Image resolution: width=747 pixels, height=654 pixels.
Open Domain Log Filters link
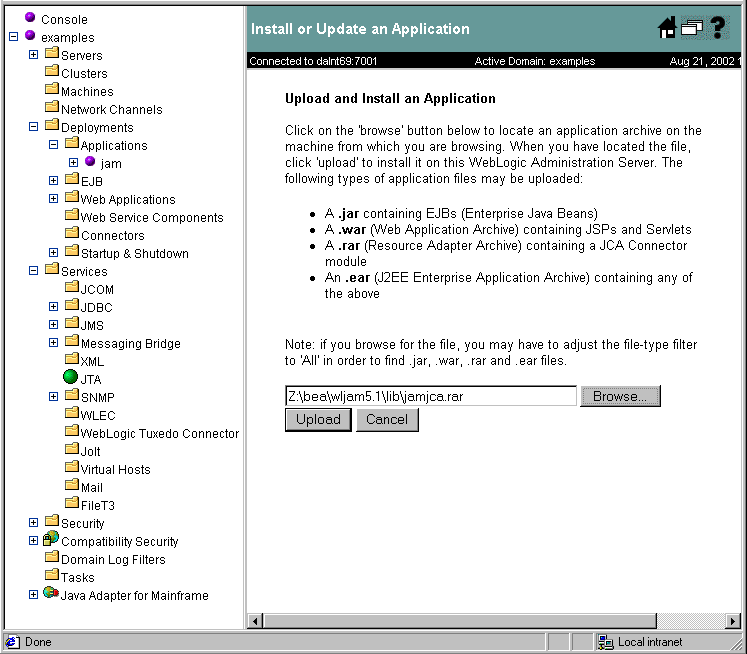pyautogui.click(x=113, y=560)
